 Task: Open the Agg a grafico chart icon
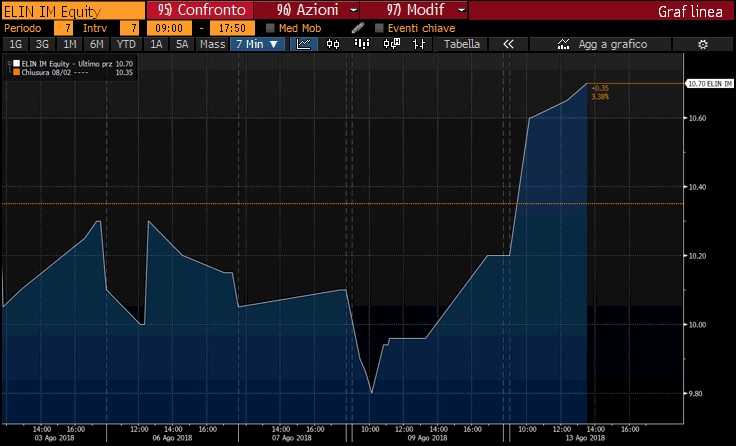[x=563, y=44]
